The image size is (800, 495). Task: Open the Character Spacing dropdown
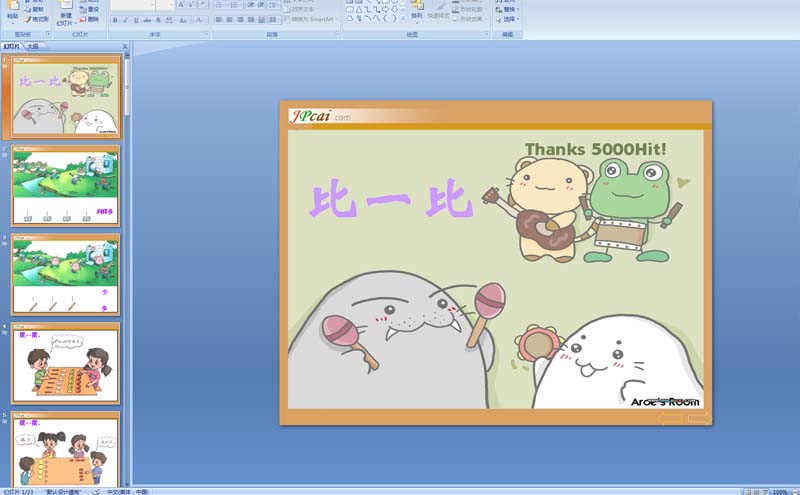(x=169, y=20)
